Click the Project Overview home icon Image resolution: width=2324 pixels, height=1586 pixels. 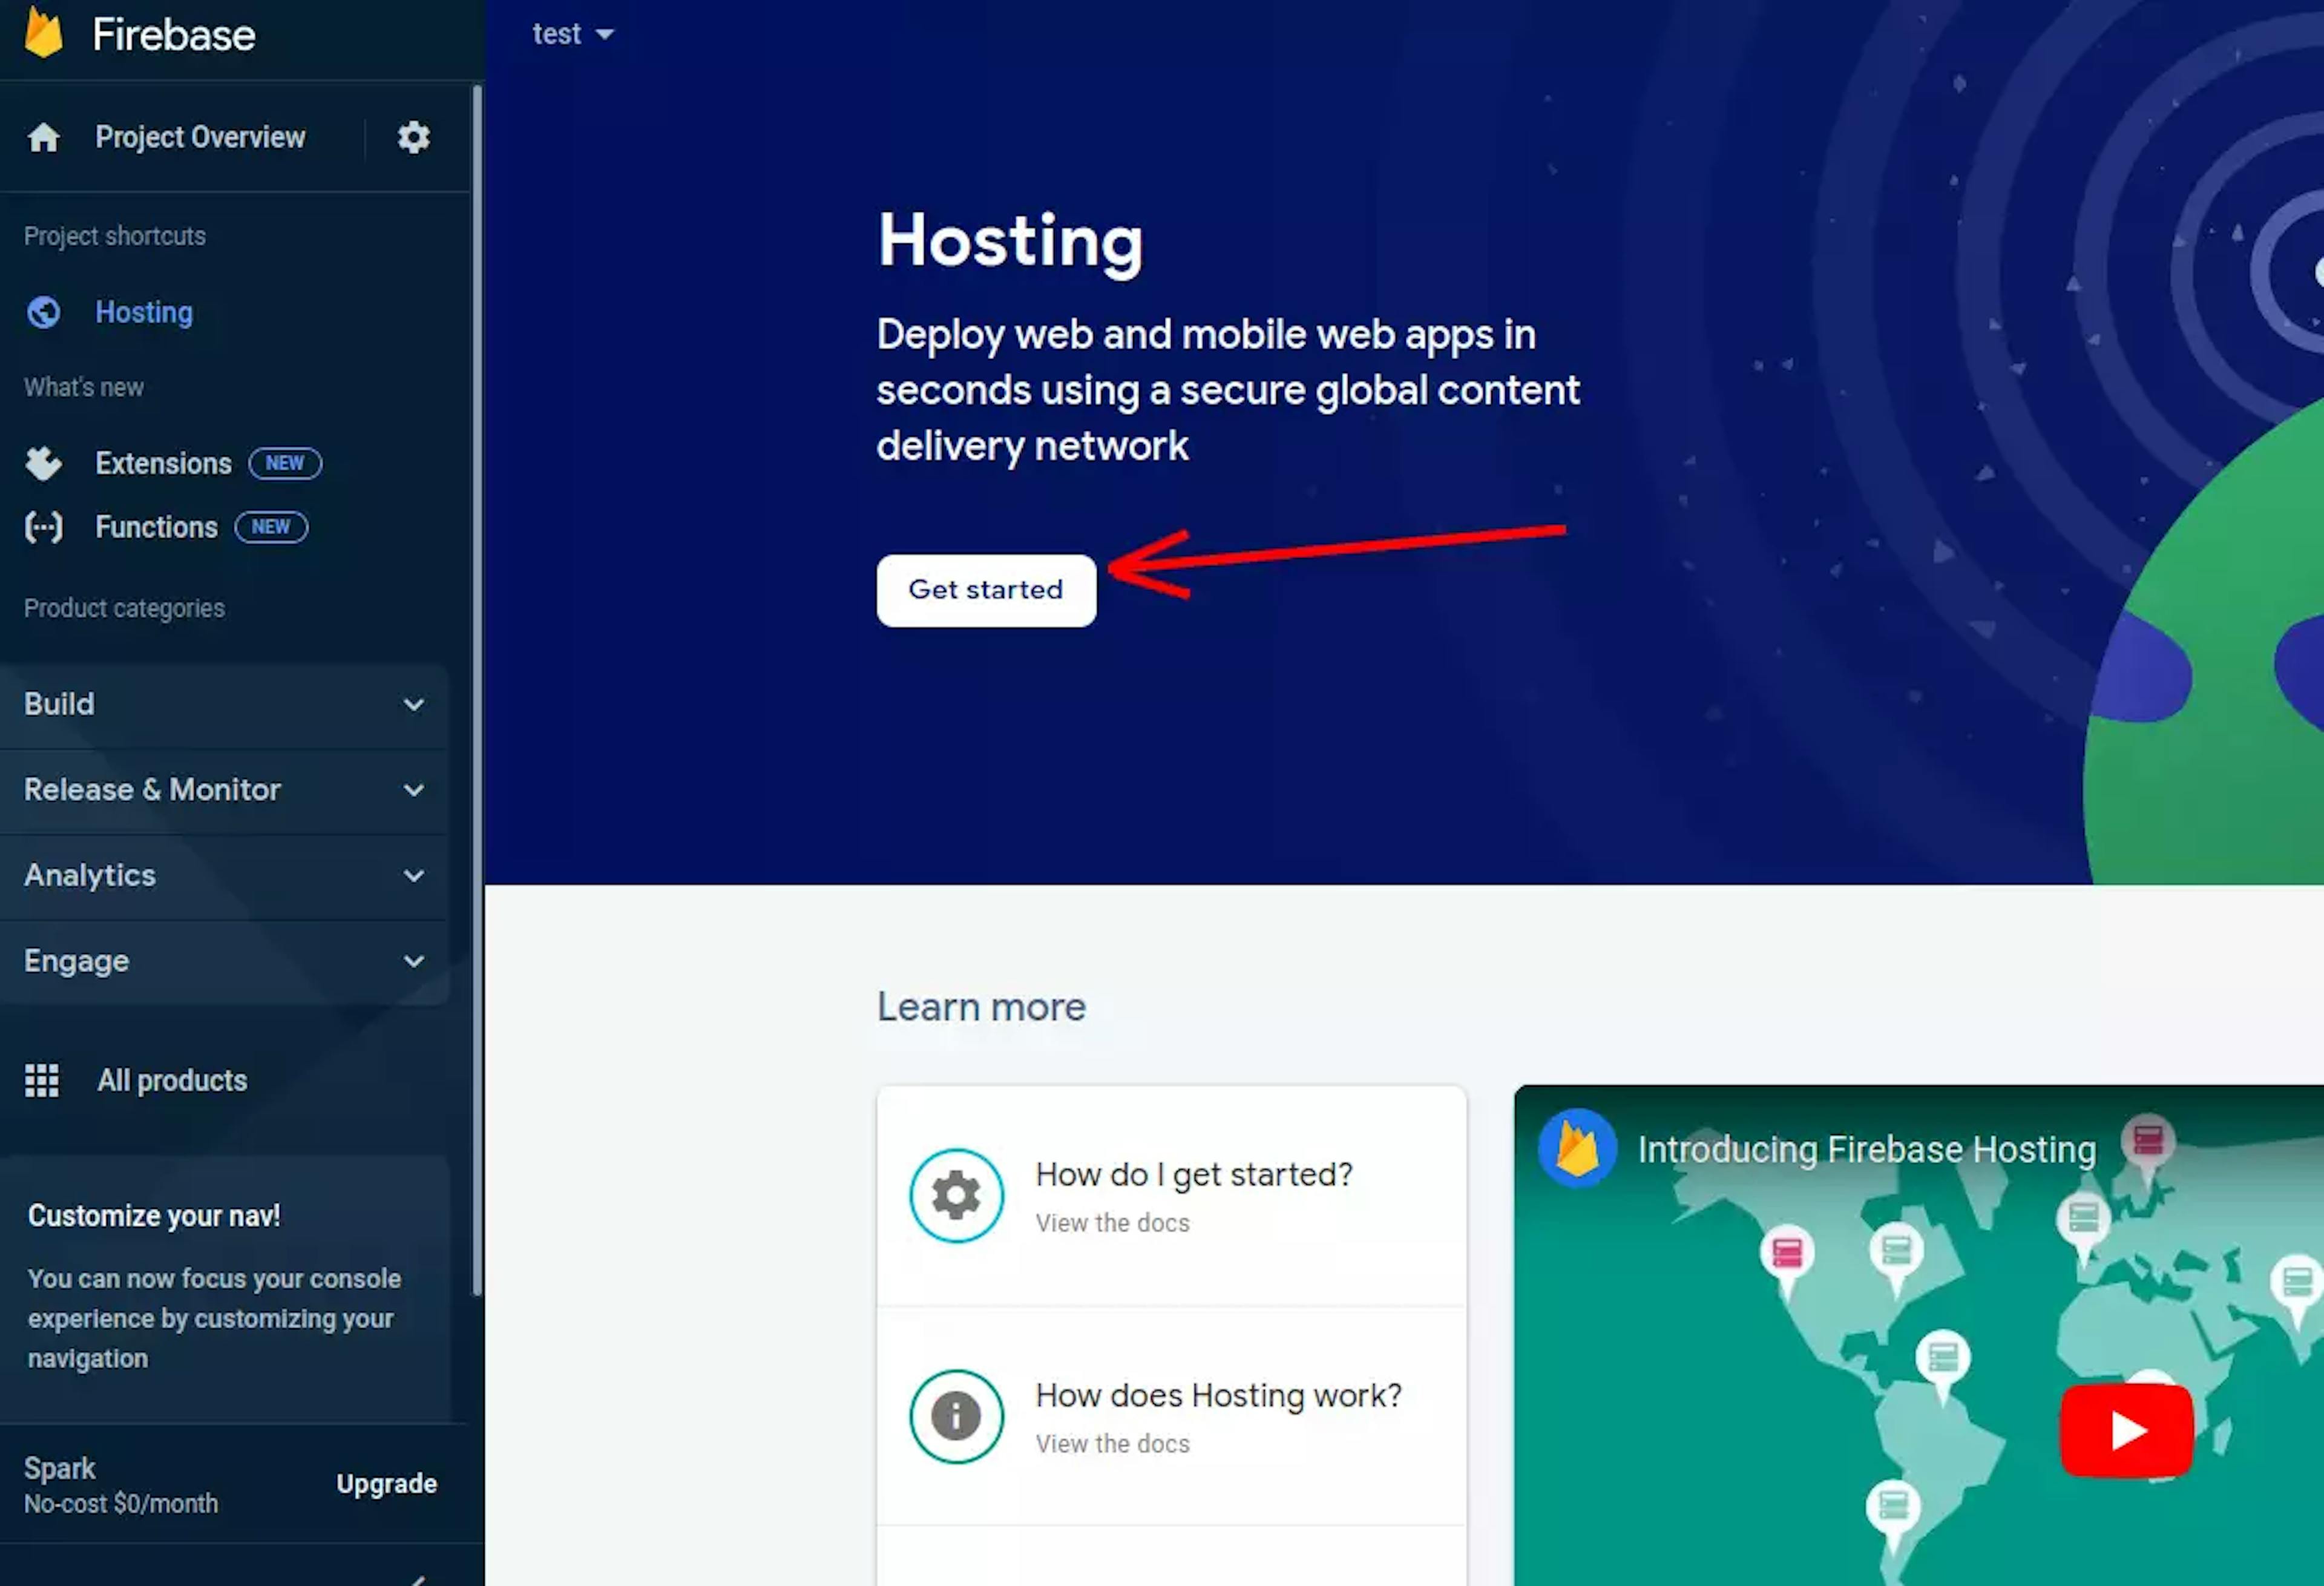click(x=44, y=137)
